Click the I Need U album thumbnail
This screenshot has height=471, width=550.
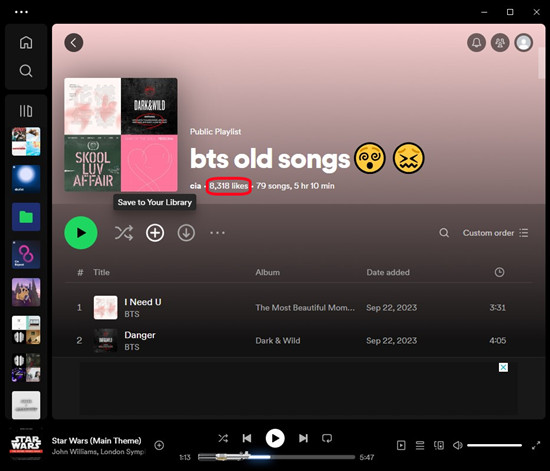click(106, 308)
